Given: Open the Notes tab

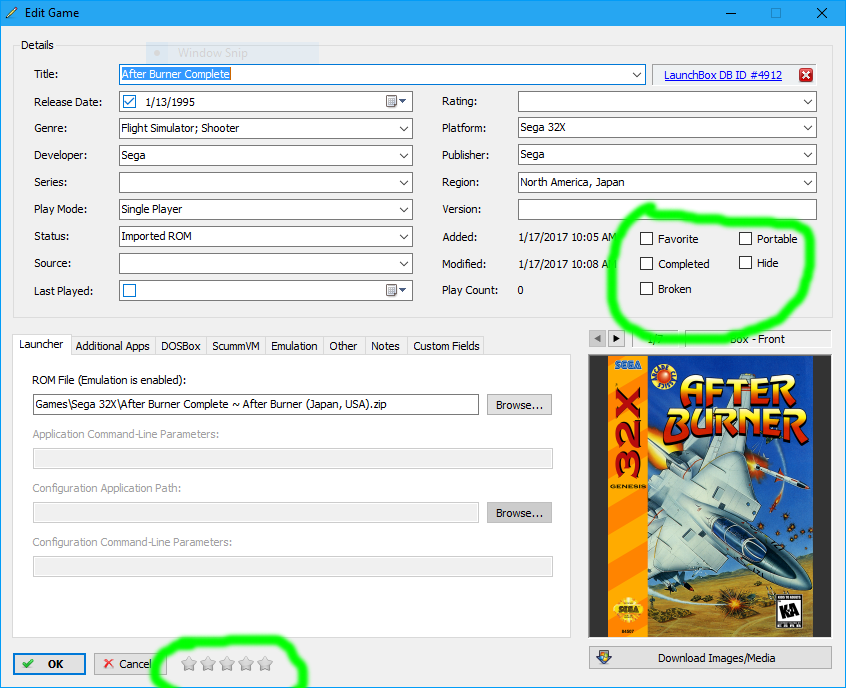Looking at the screenshot, I should pos(385,346).
